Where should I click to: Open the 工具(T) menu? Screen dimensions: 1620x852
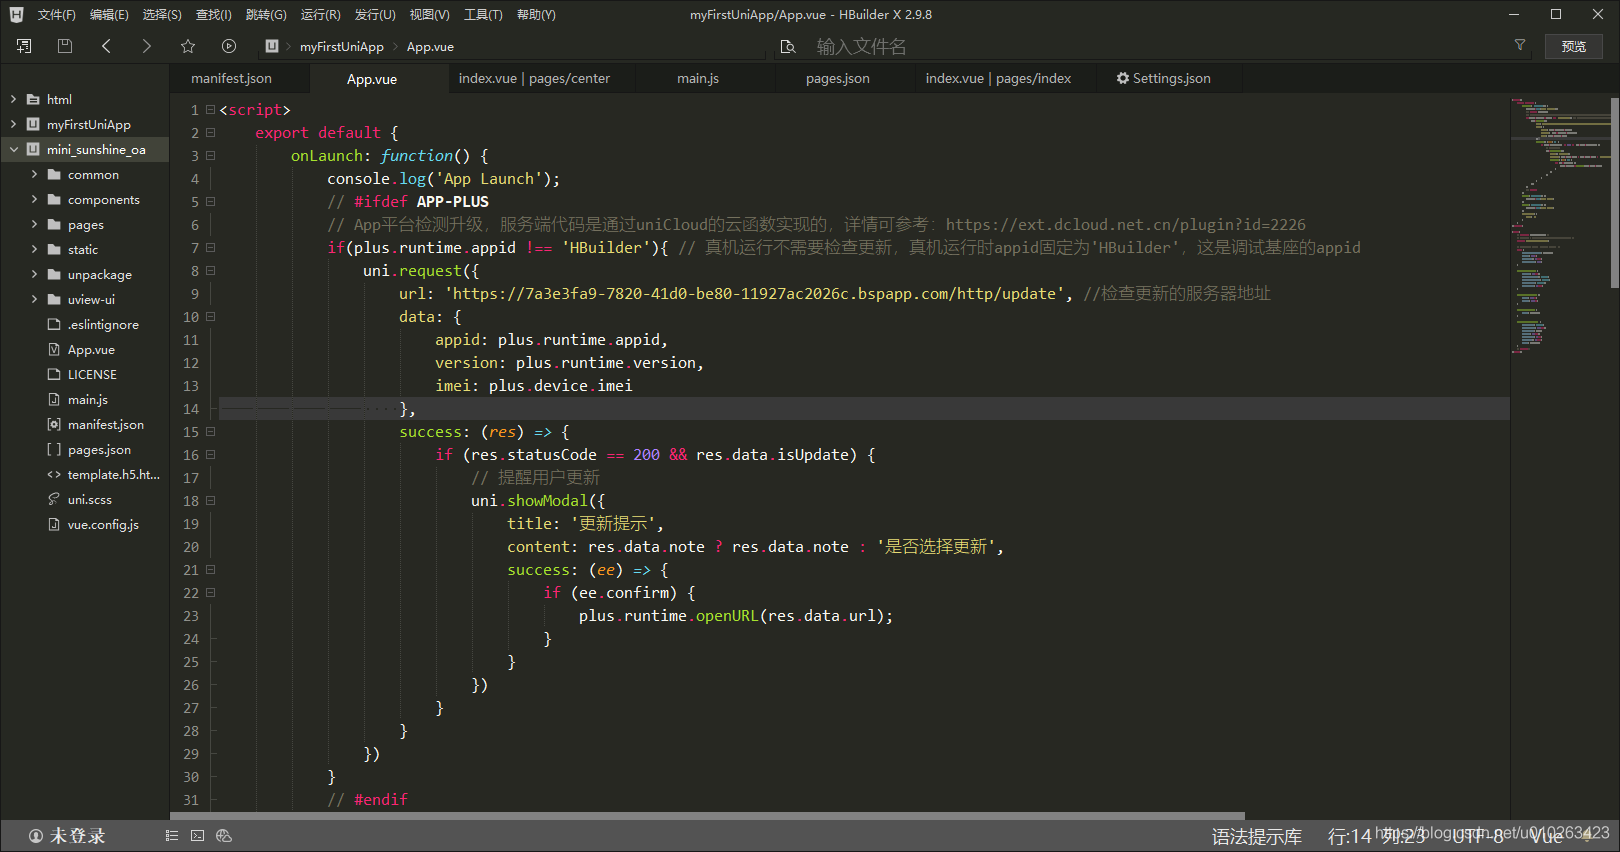coord(483,15)
